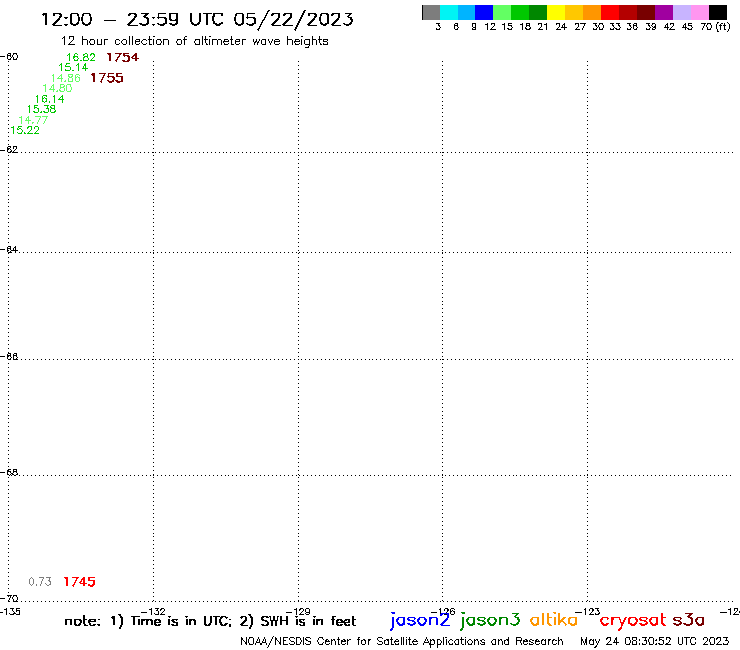Click the s3a satellite legend label
This screenshot has width=740, height=650.
point(689,620)
